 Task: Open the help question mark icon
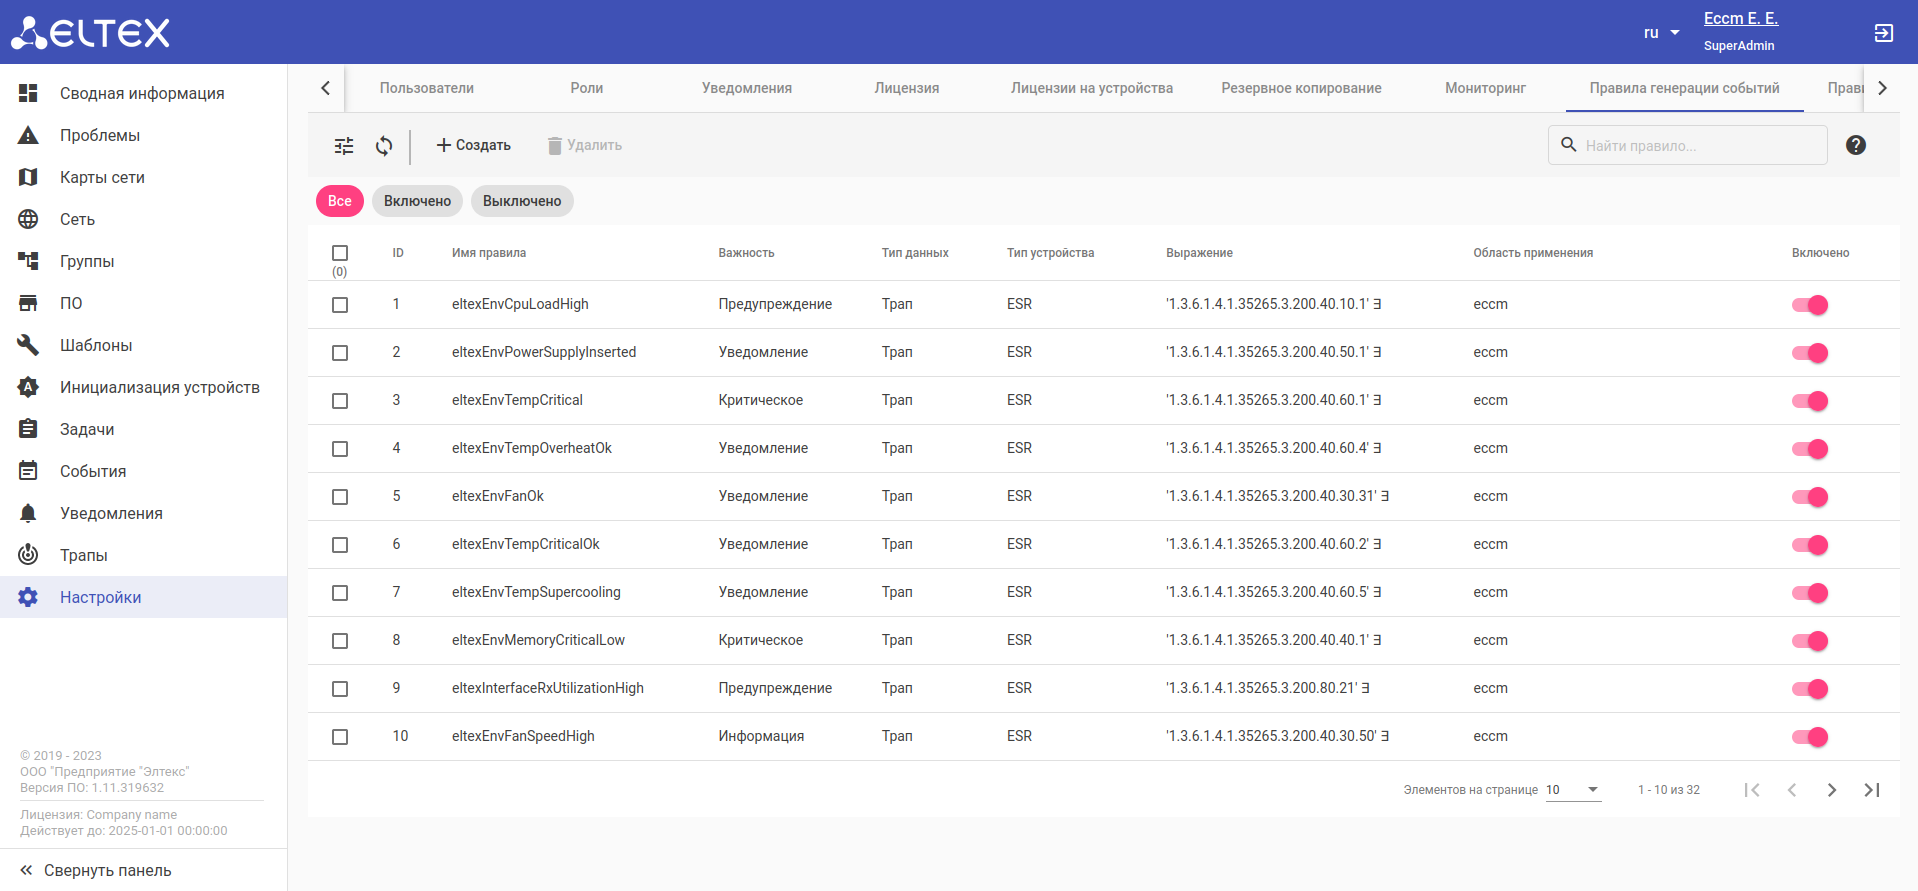point(1855,145)
